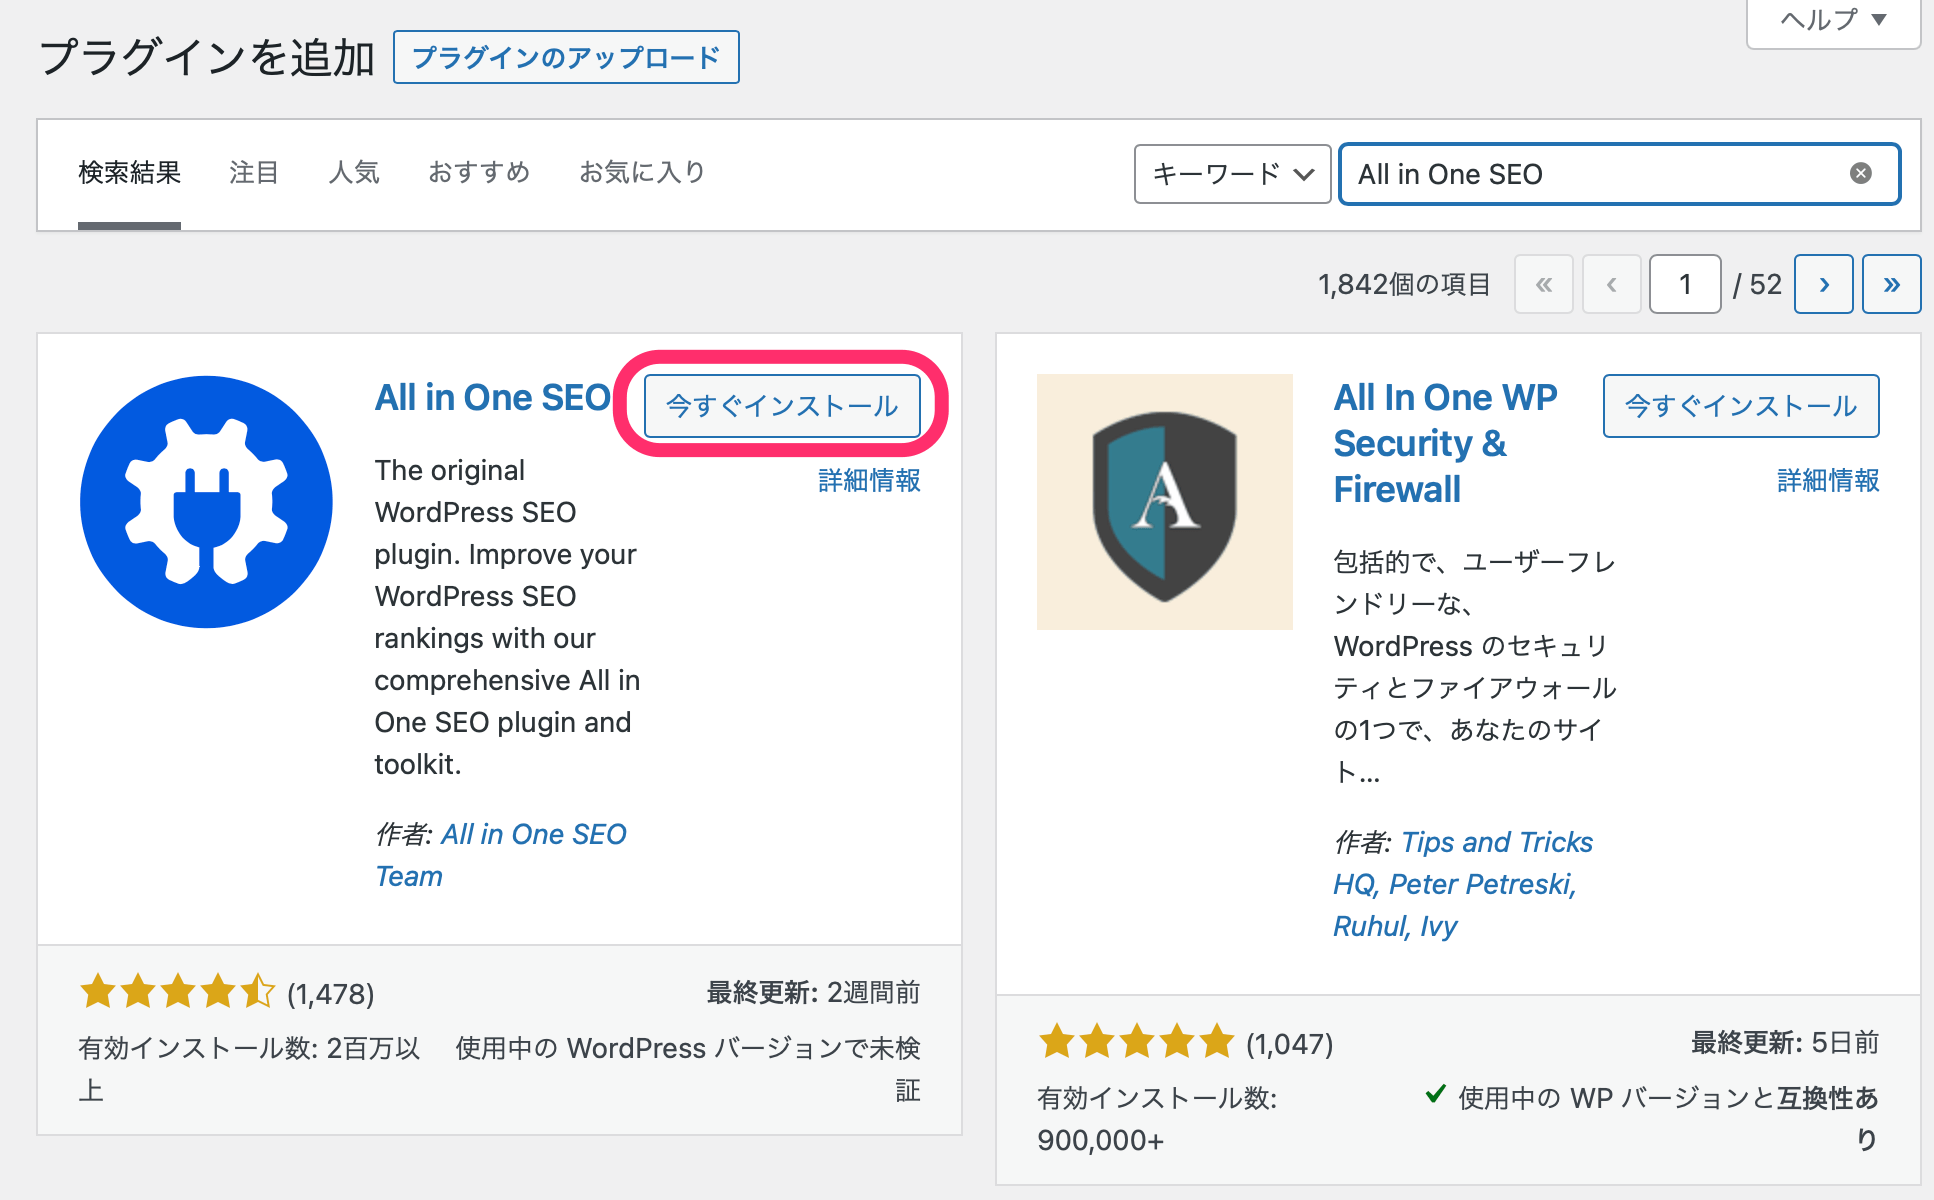Click the previous page arrow button
This screenshot has height=1200, width=1934.
(1611, 285)
